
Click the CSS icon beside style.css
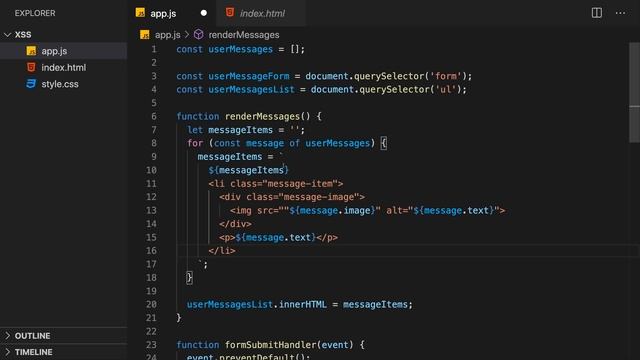[31, 84]
